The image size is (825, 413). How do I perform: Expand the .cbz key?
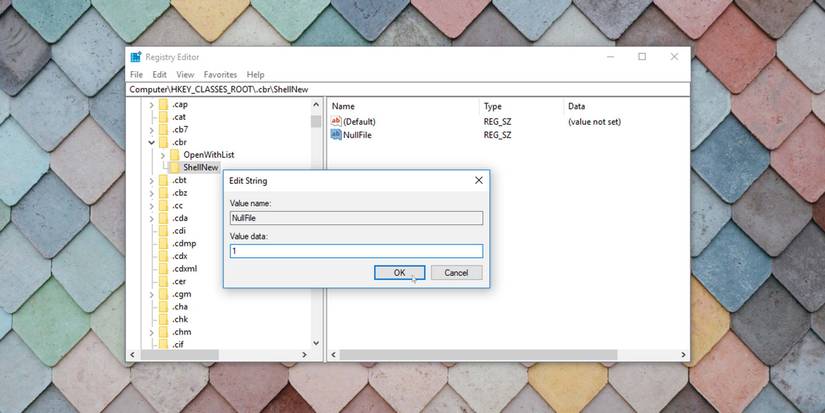[x=152, y=193]
